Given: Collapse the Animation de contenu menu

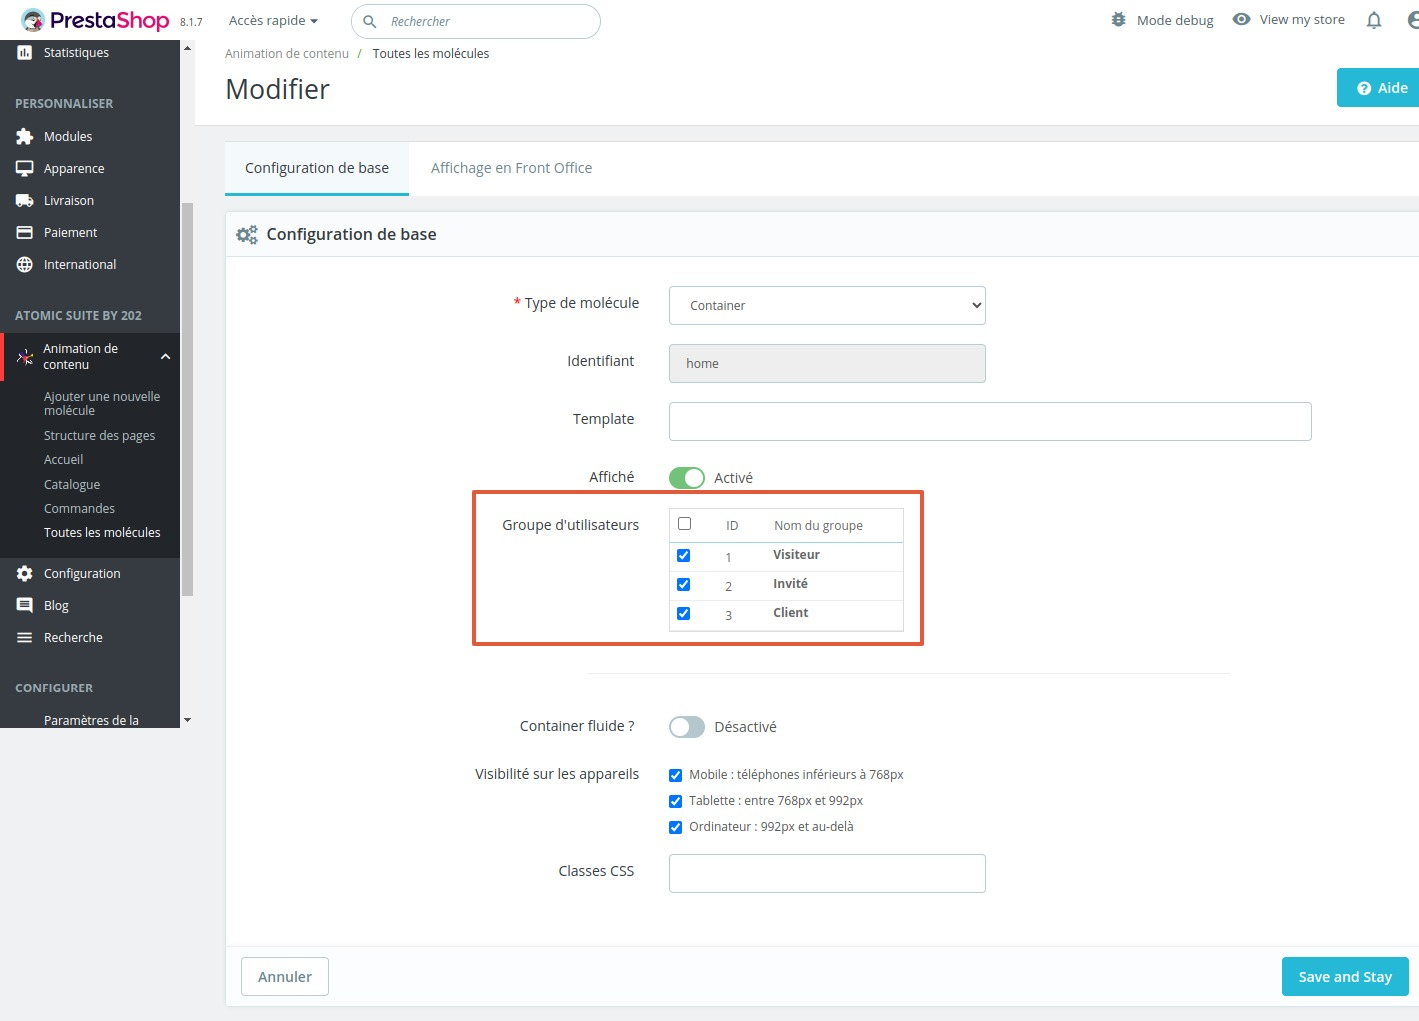Looking at the screenshot, I should [x=165, y=357].
